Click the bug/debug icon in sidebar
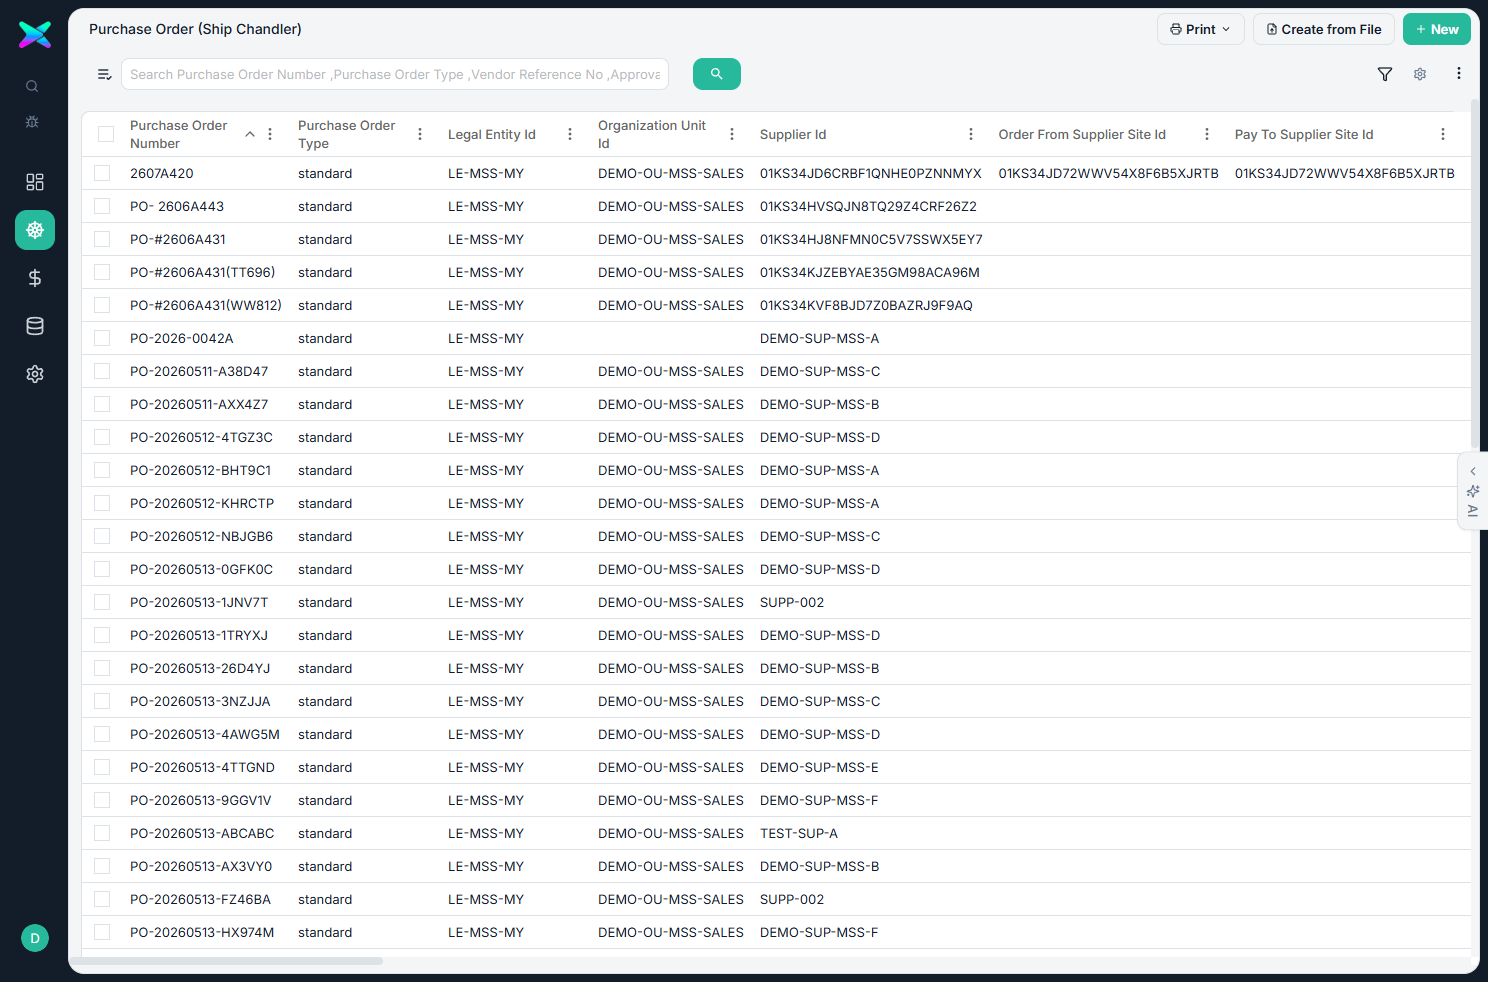The image size is (1488, 982). [x=32, y=121]
